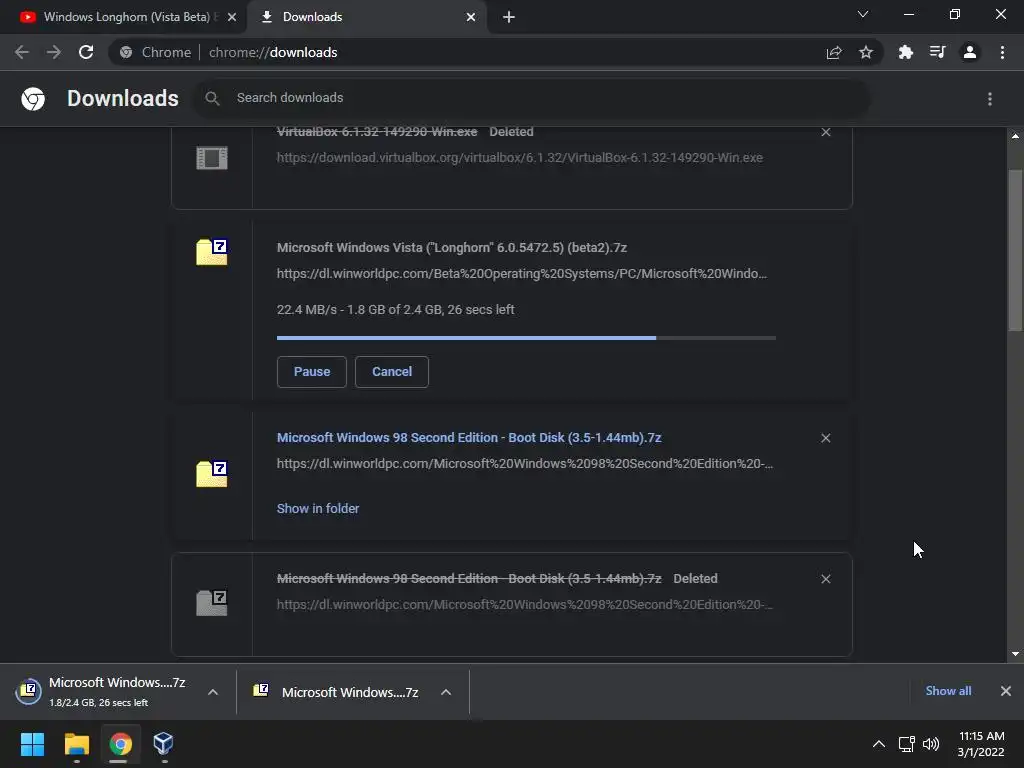Open the media controls icon
The width and height of the screenshot is (1024, 768).
point(937,52)
